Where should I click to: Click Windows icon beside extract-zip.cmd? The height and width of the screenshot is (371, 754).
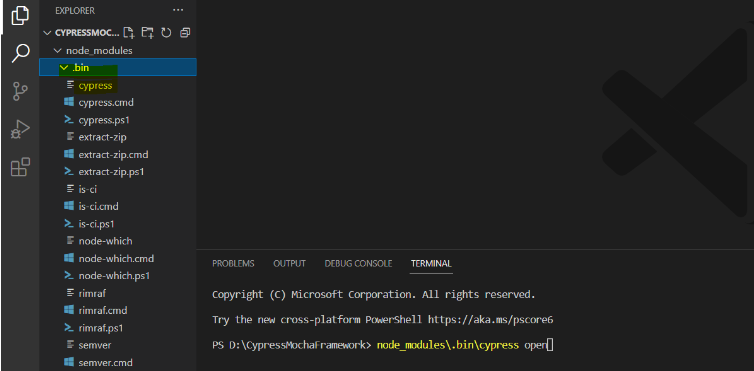[x=69, y=155]
